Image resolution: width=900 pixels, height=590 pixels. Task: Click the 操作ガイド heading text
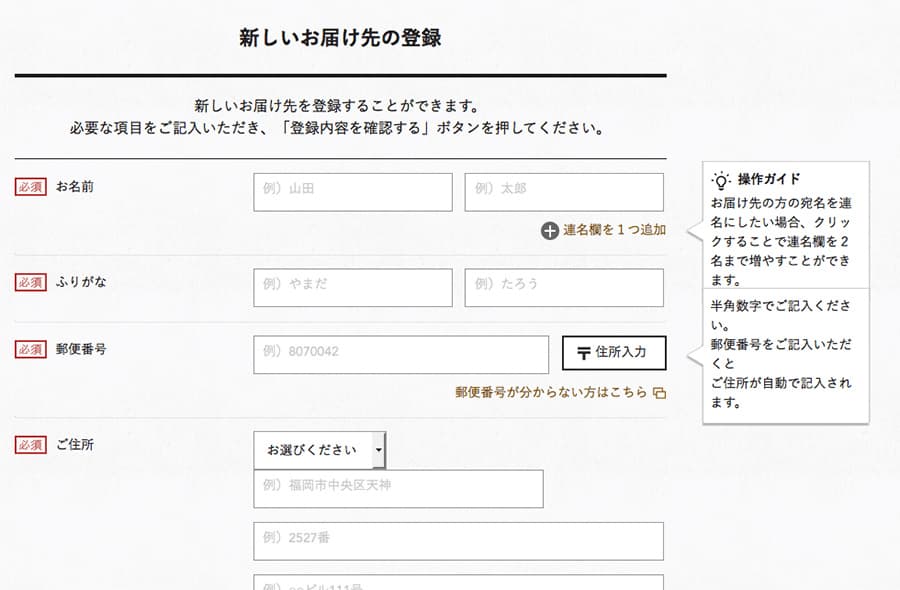pyautogui.click(x=769, y=180)
